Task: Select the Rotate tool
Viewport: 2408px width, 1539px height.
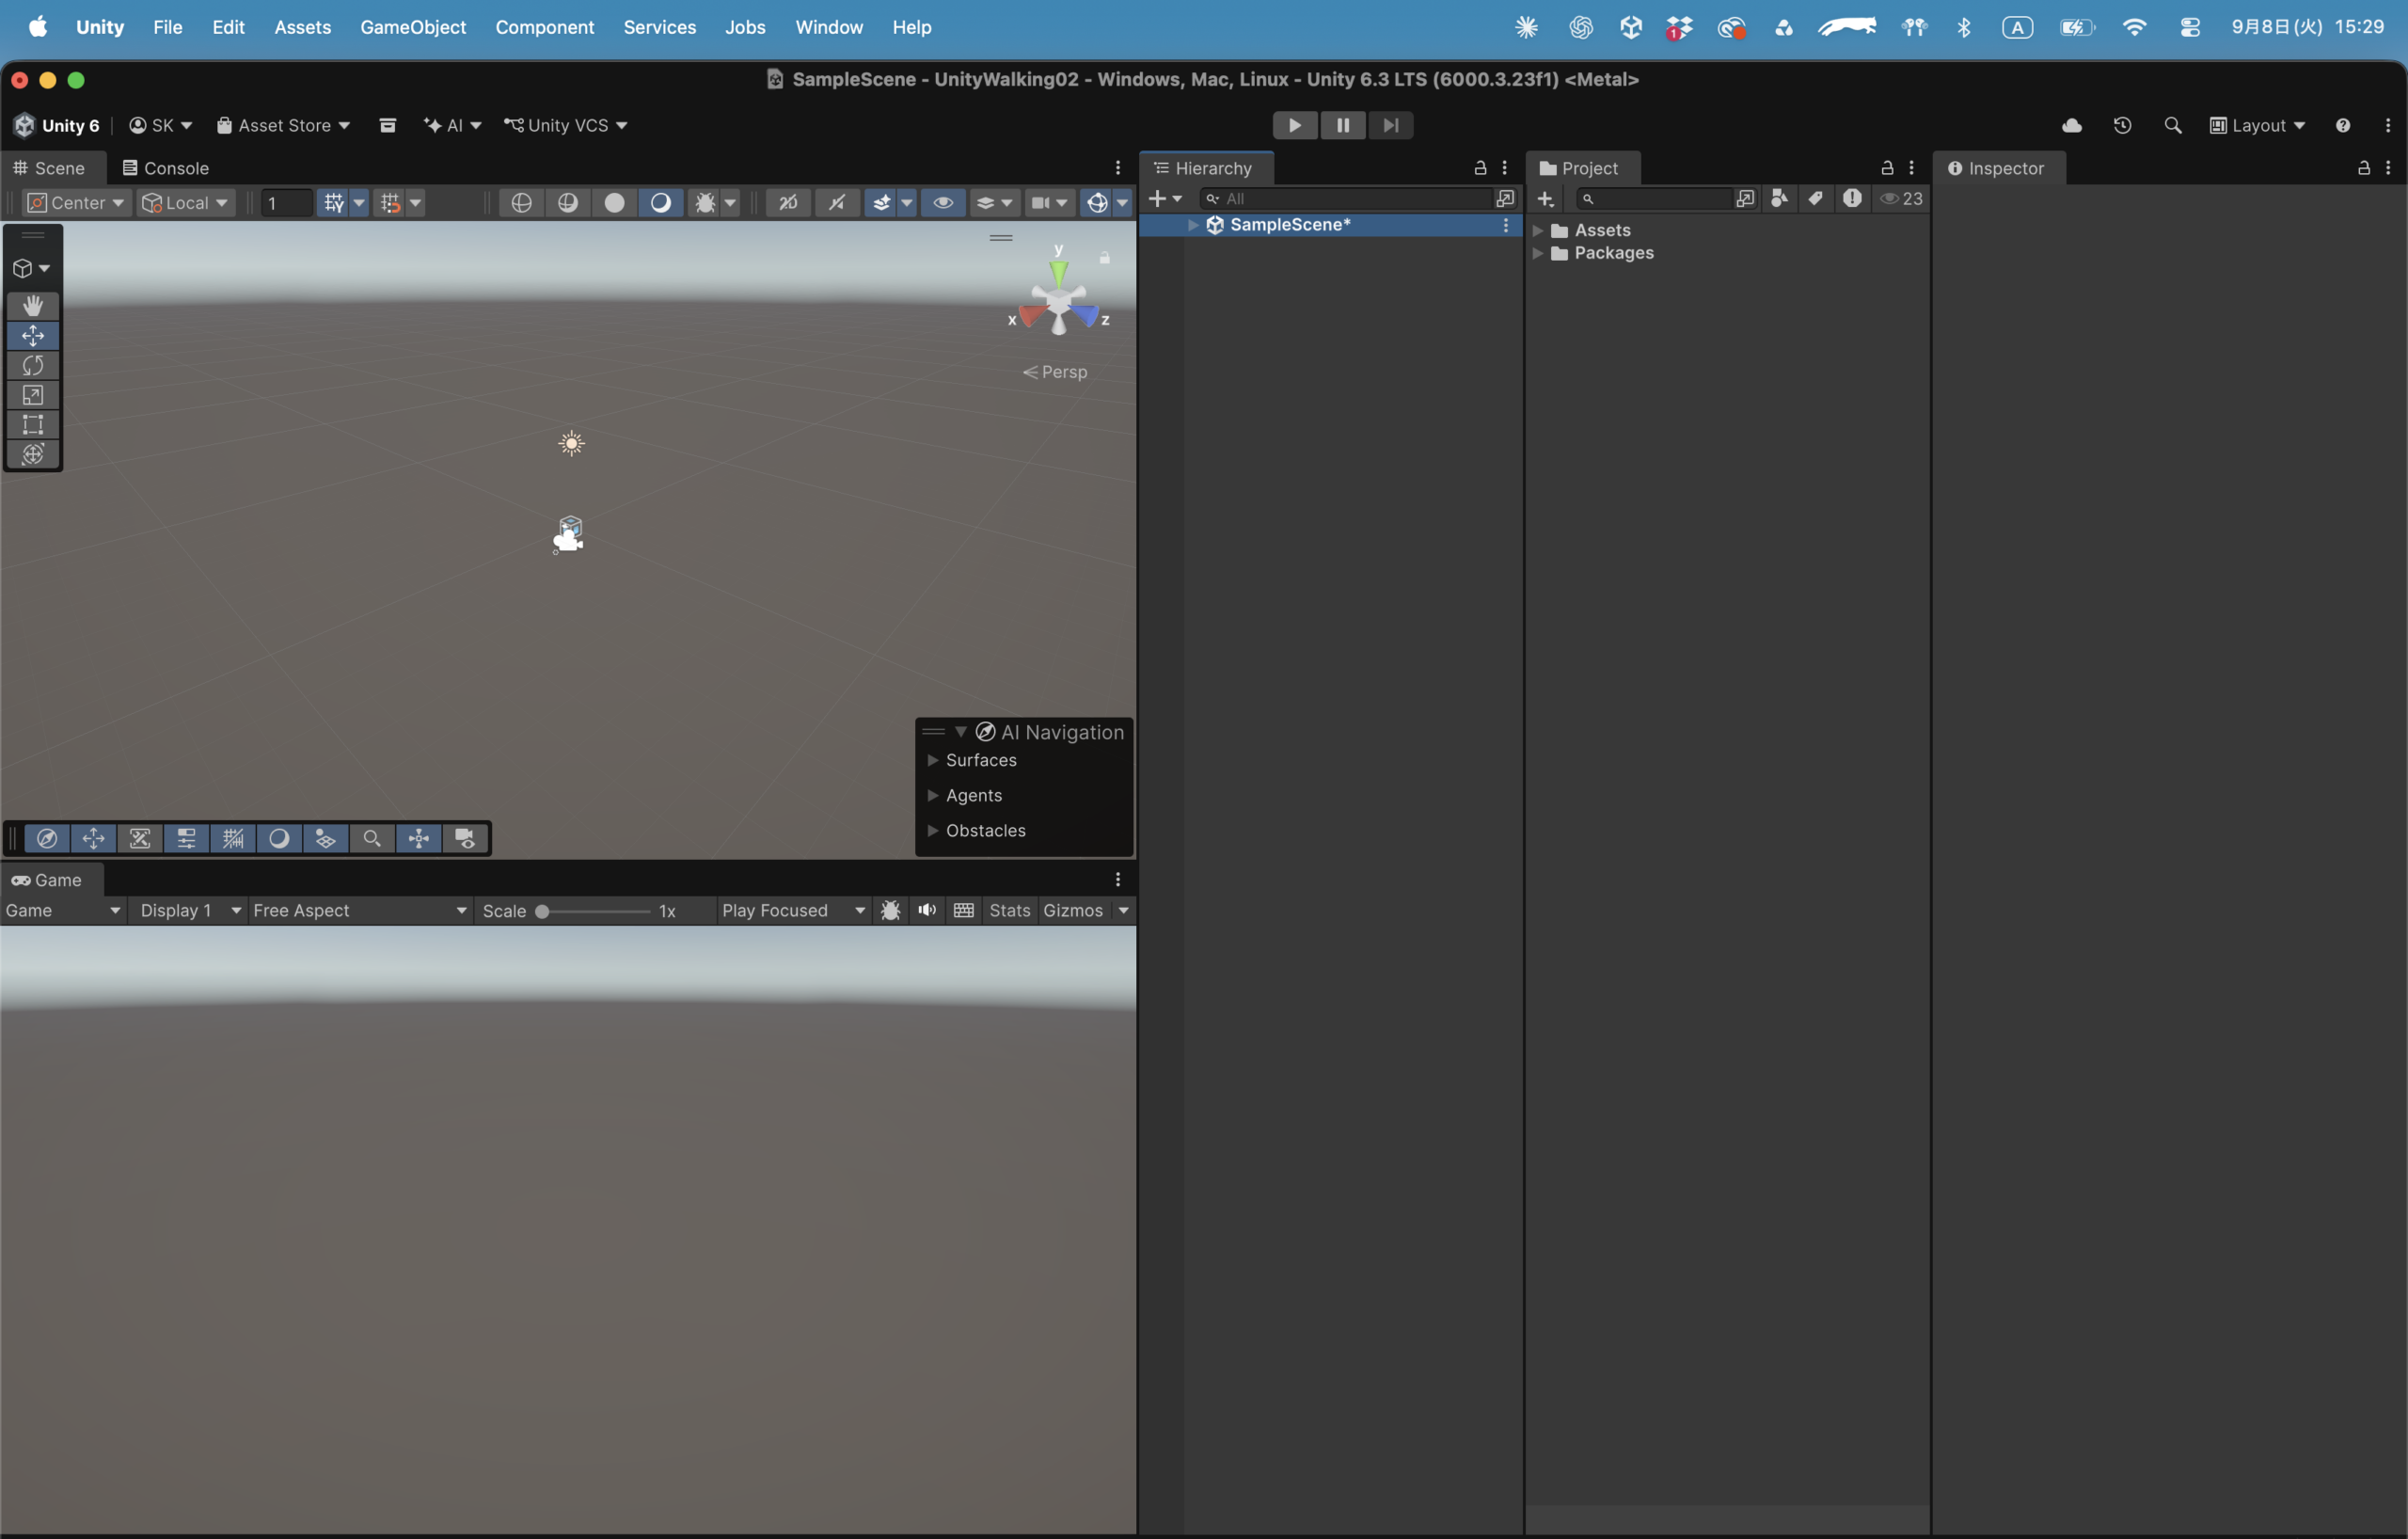Action: (x=33, y=365)
